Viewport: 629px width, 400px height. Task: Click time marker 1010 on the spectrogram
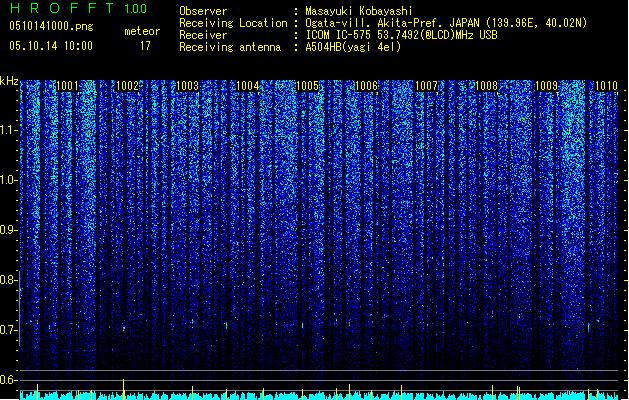coord(606,86)
